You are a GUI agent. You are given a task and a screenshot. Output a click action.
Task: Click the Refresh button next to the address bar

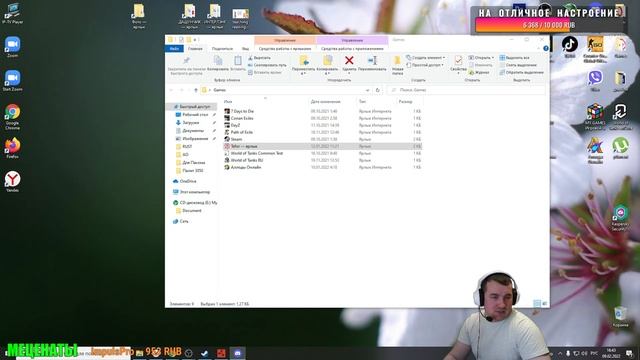(378, 90)
